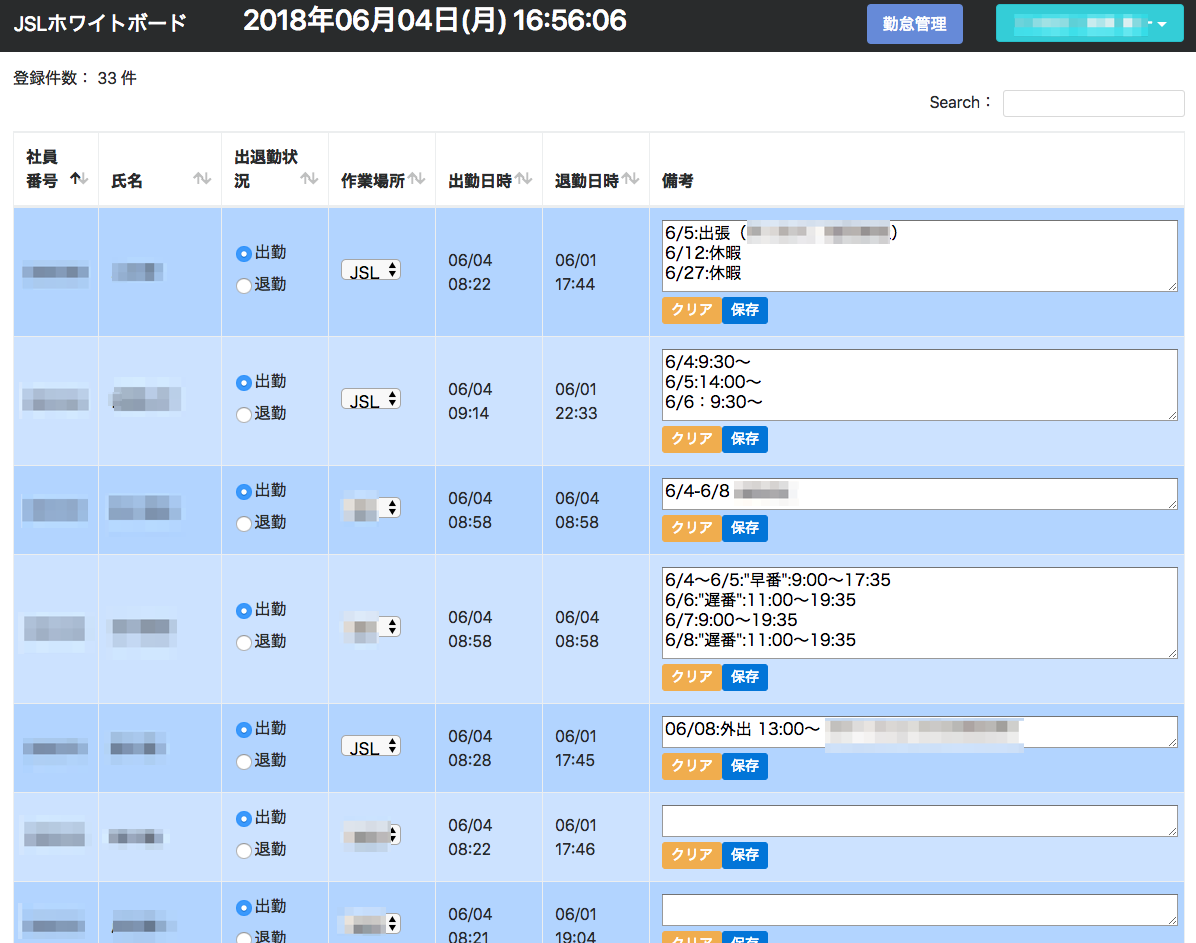The width and height of the screenshot is (1196, 943).
Task: Edit the 6/5:出張 備考 textarea
Action: [x=920, y=256]
